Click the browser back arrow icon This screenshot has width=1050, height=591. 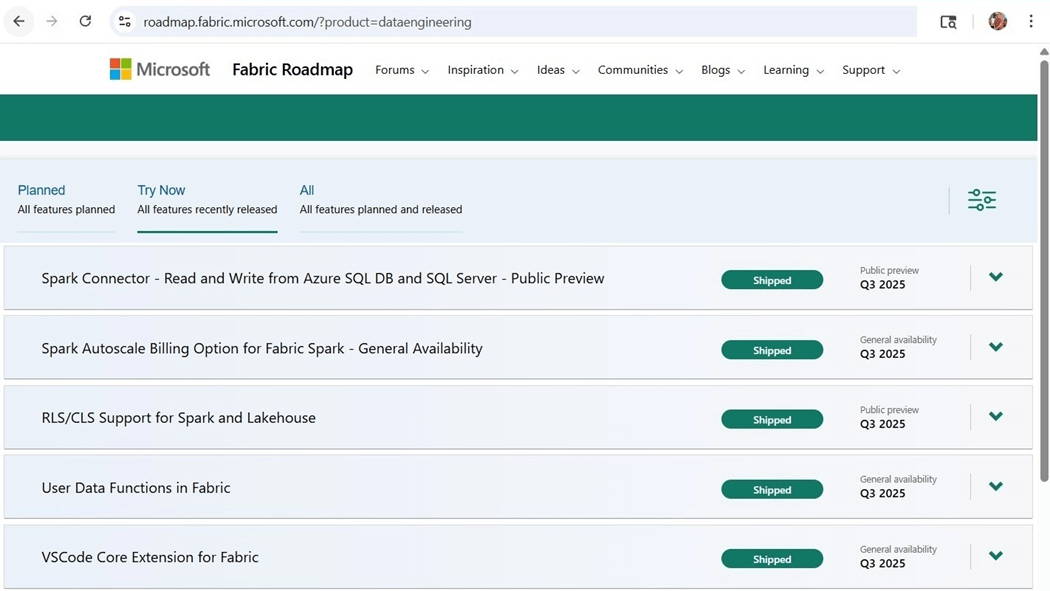(19, 21)
